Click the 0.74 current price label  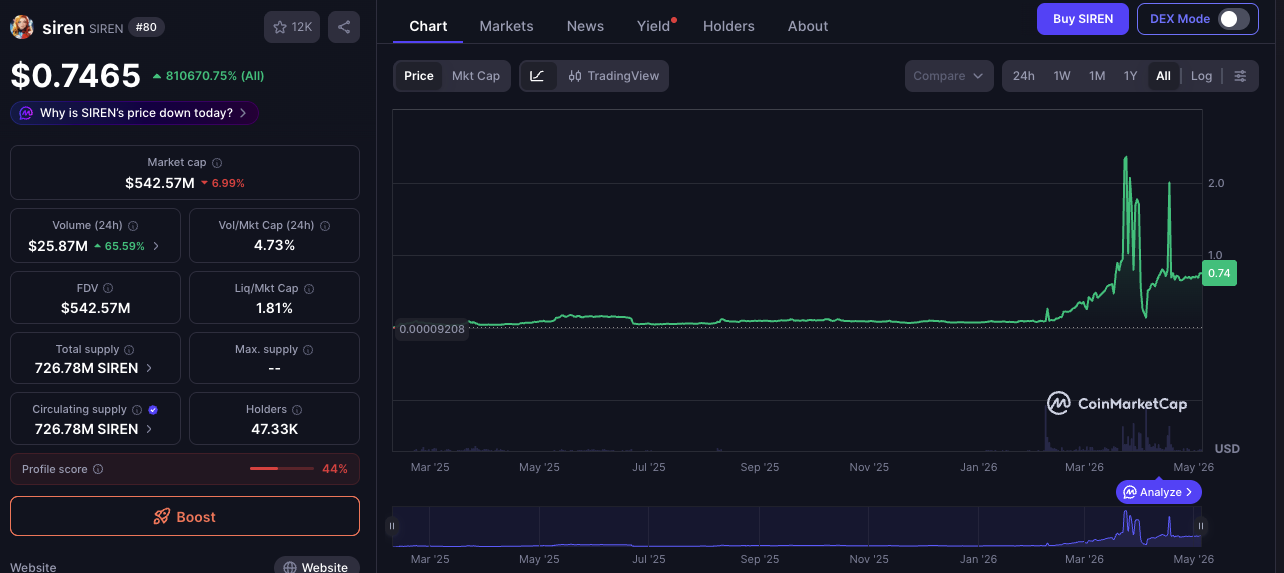[x=1219, y=273]
